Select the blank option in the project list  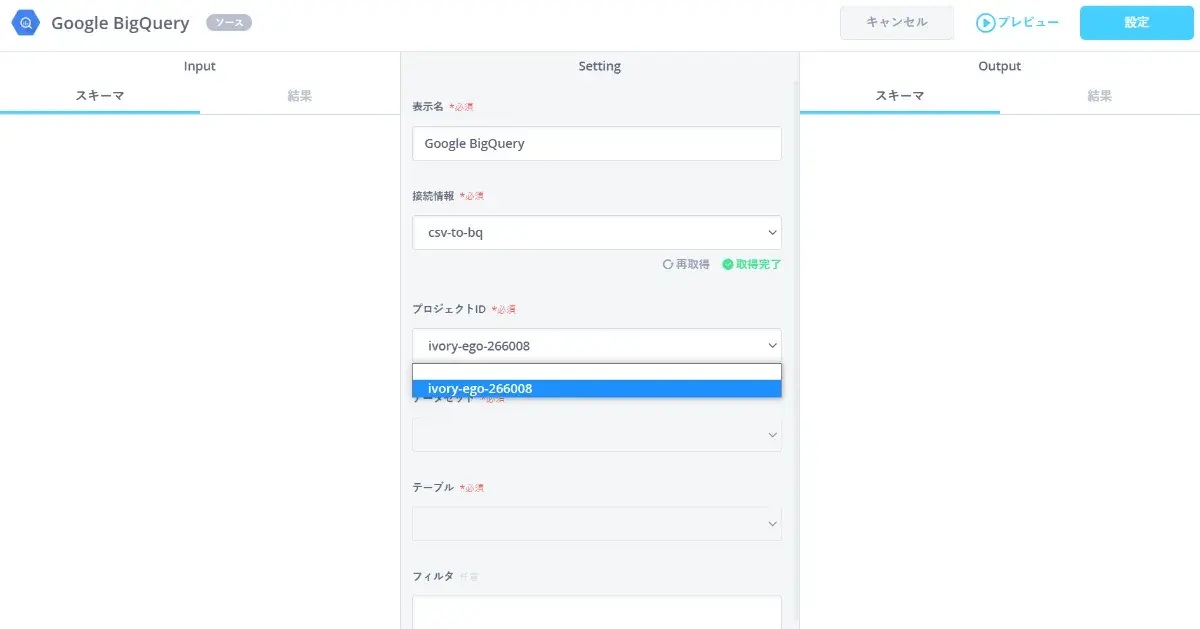[x=597, y=372]
